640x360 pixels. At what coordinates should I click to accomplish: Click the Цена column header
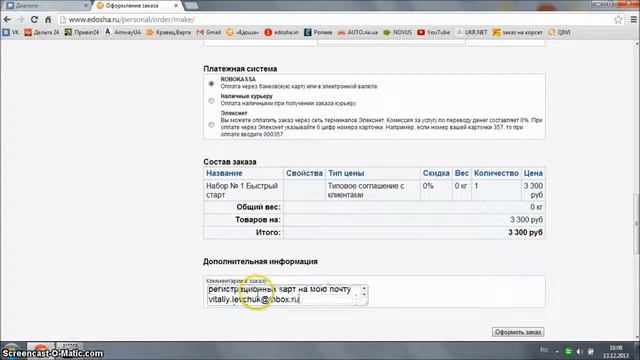533,173
